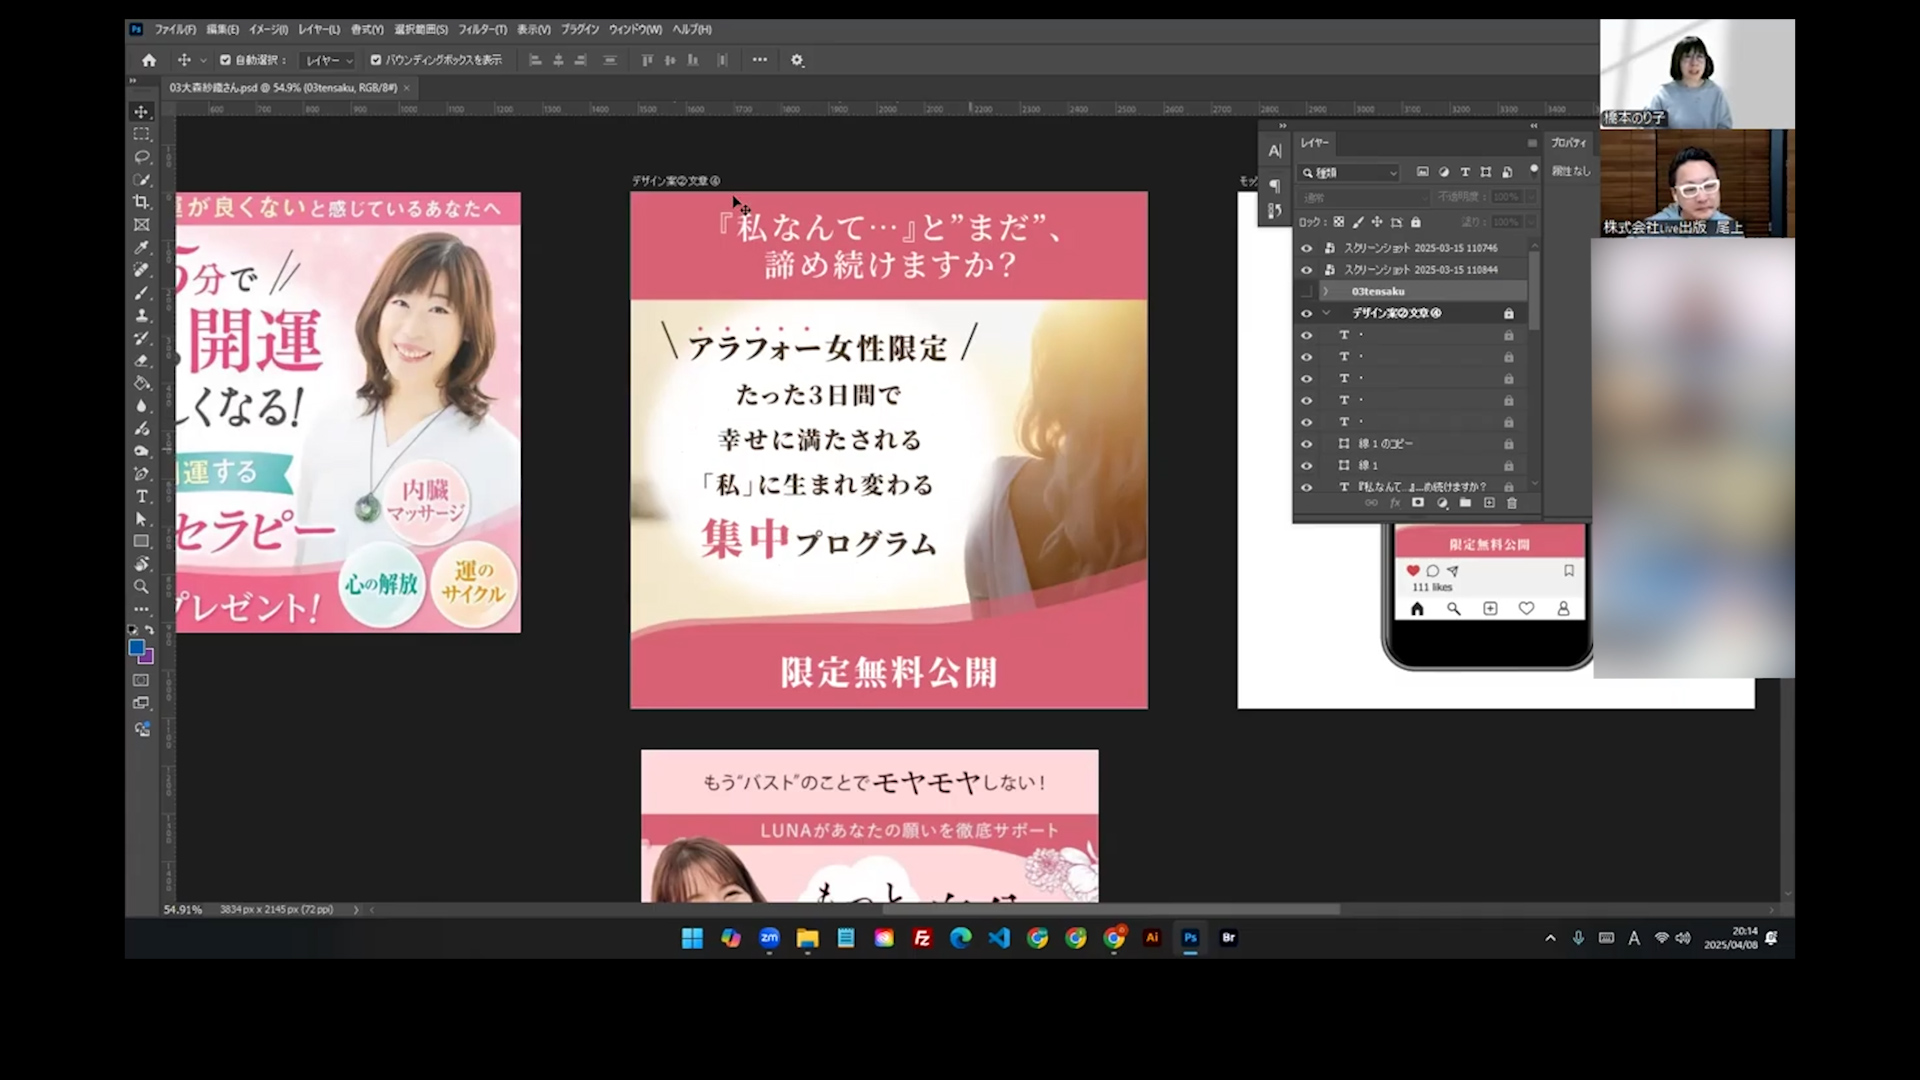Image resolution: width=1920 pixels, height=1080 pixels.
Task: Create a new layer group folder
Action: [1465, 503]
